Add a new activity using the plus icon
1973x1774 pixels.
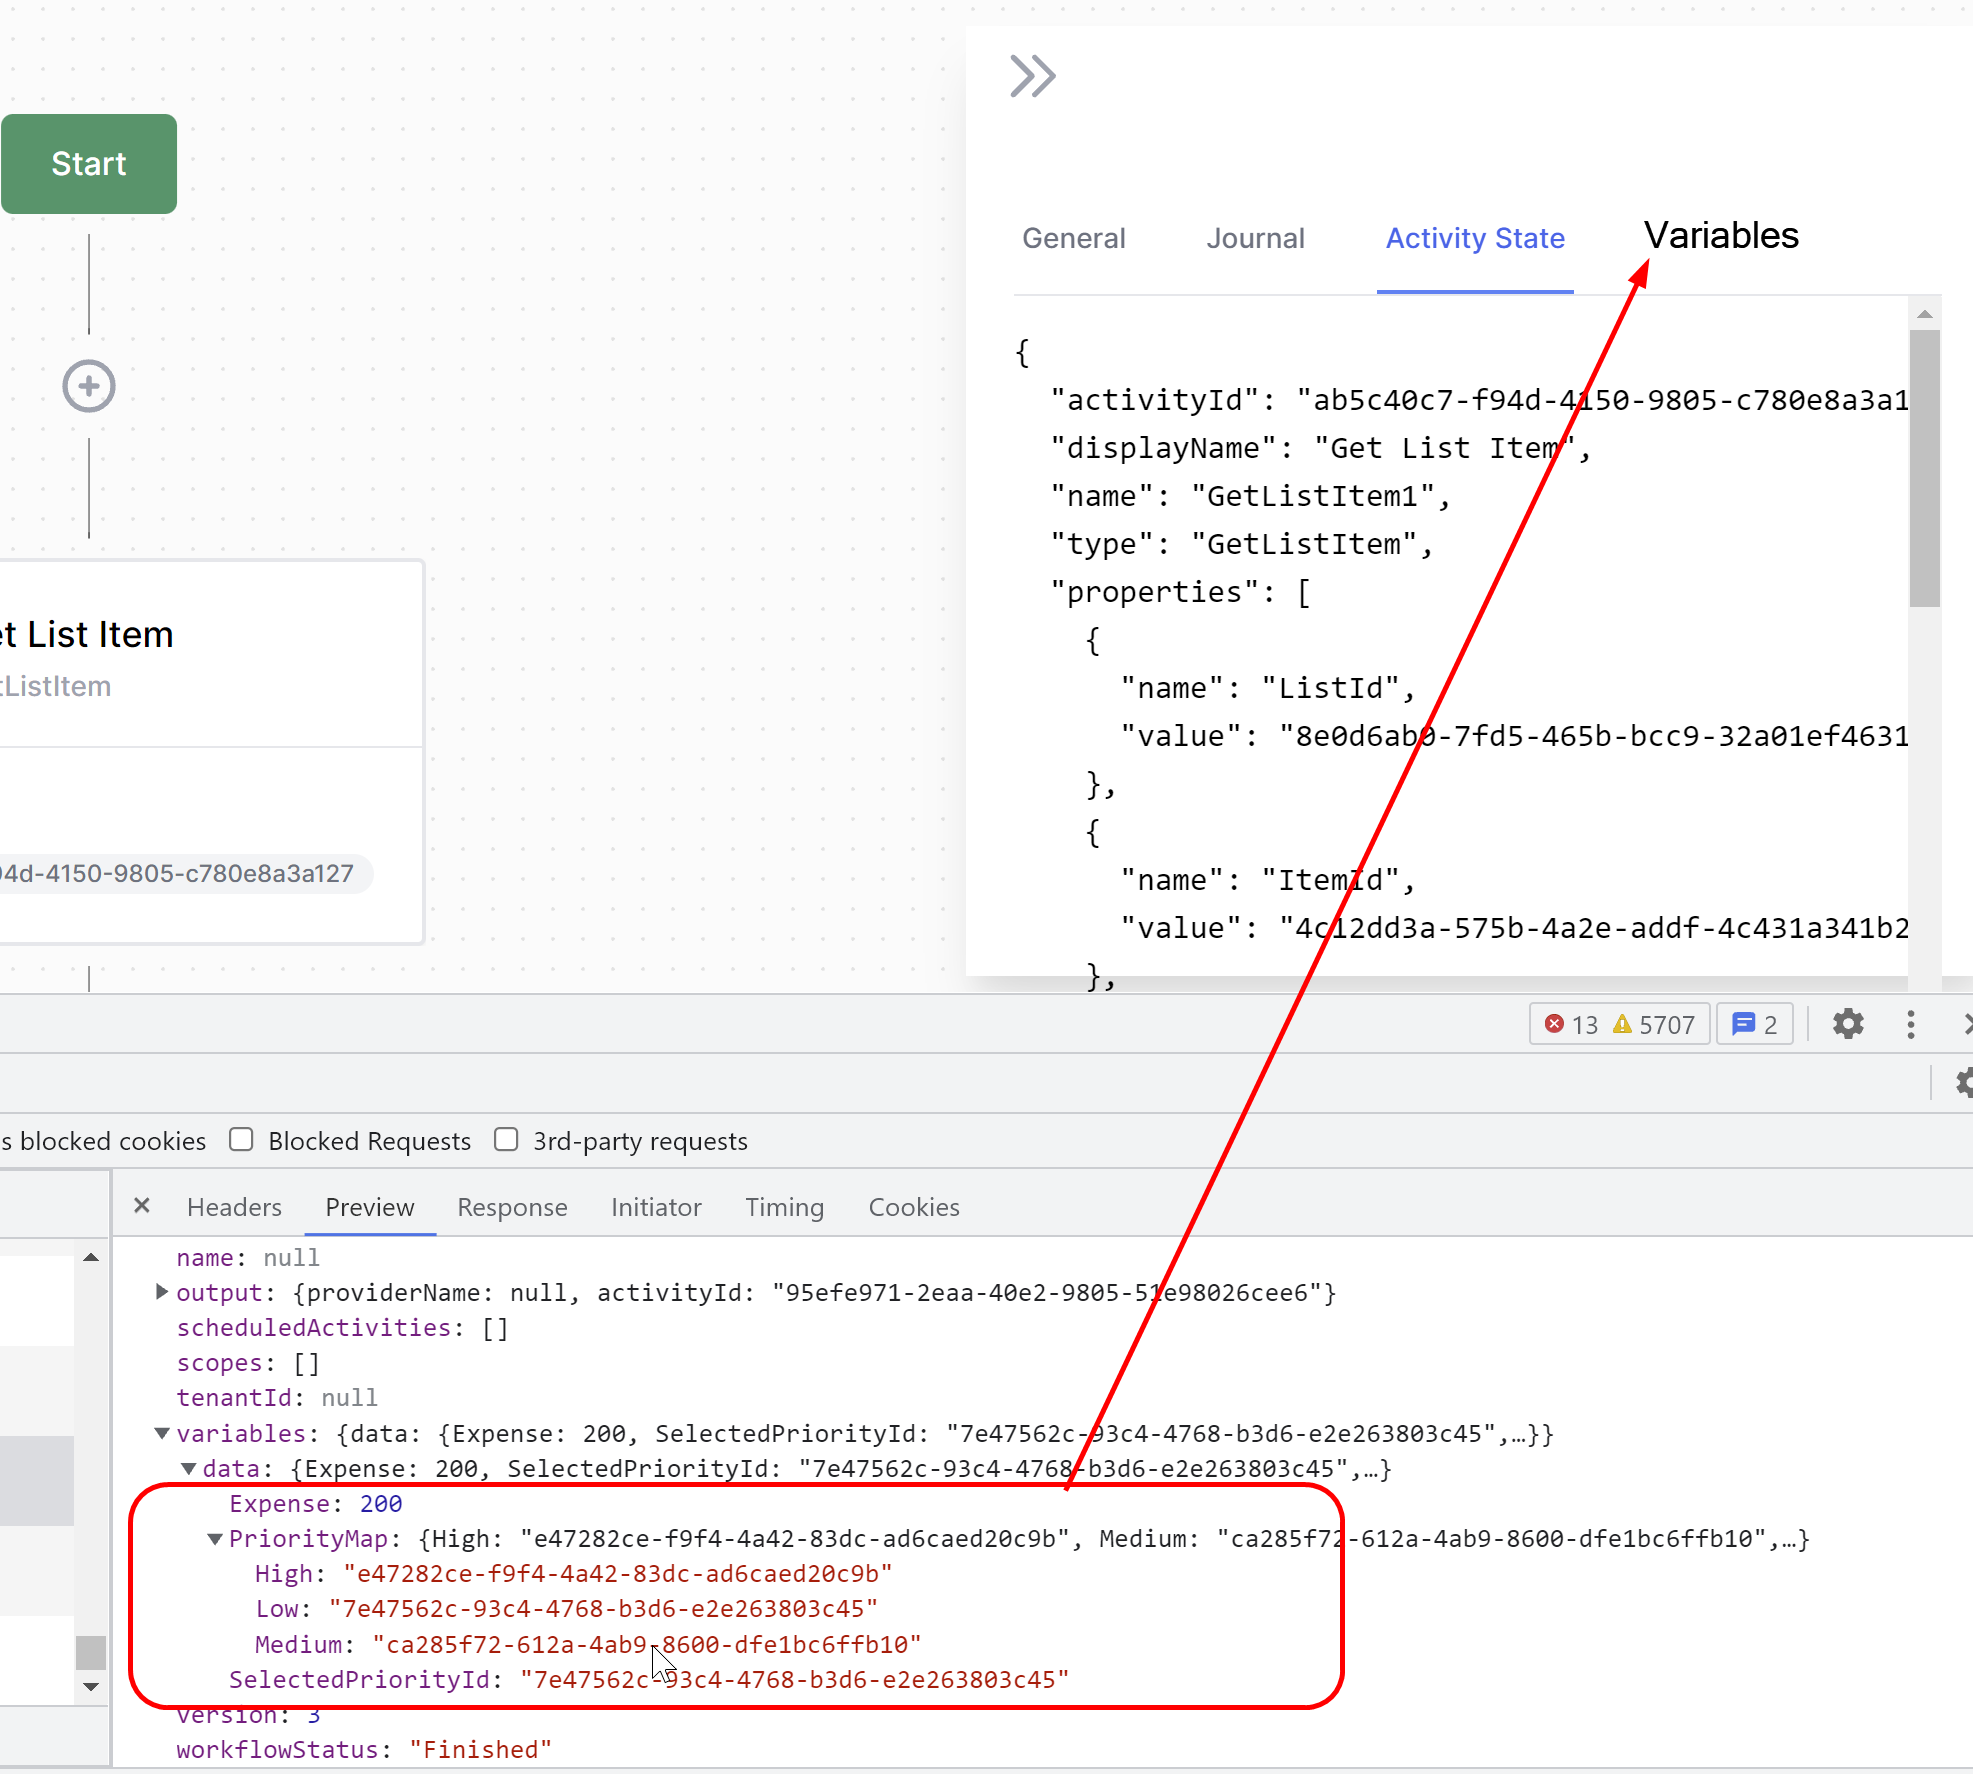88,386
